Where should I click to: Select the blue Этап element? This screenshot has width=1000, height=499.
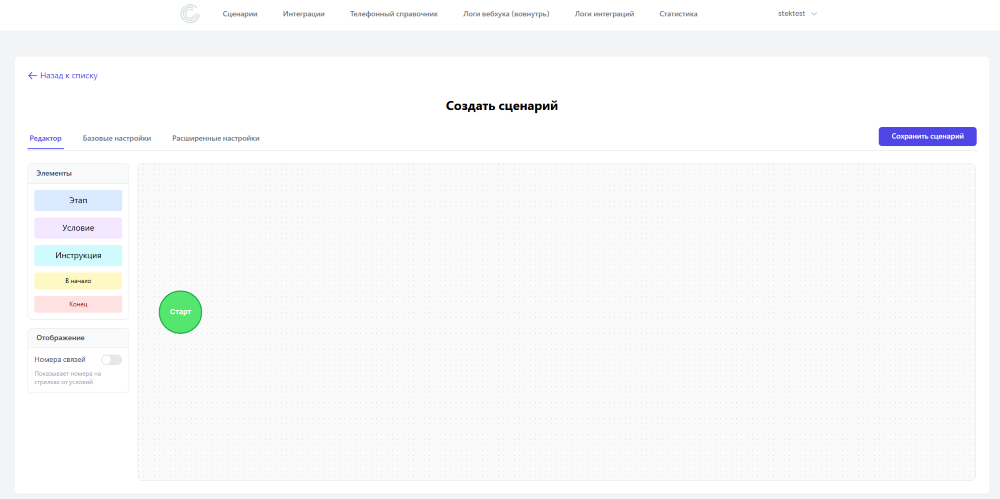point(78,200)
